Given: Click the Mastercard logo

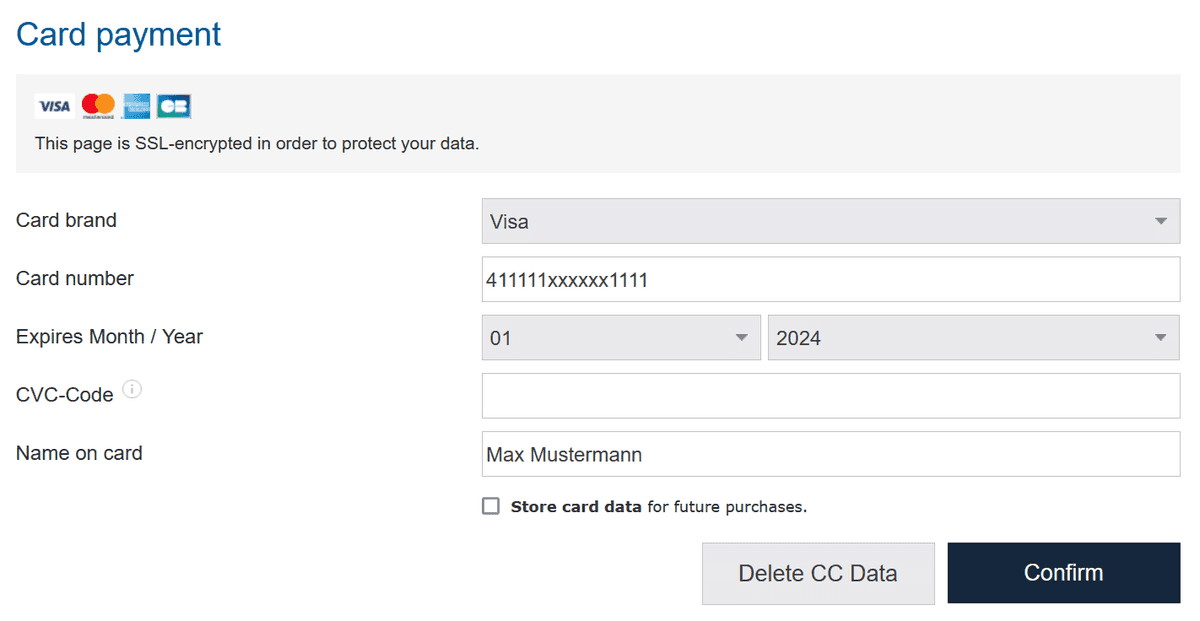Looking at the screenshot, I should click(x=98, y=106).
